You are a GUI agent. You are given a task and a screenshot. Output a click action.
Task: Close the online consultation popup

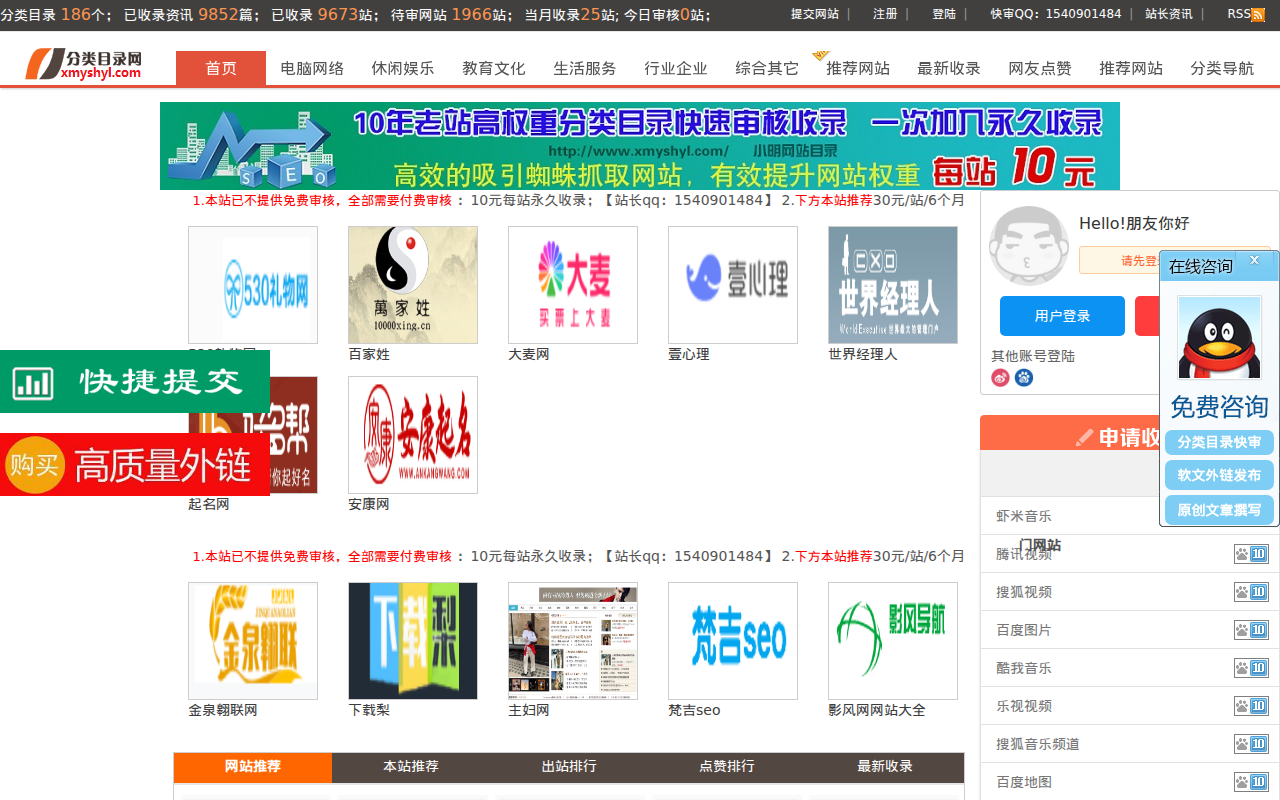tap(1254, 259)
